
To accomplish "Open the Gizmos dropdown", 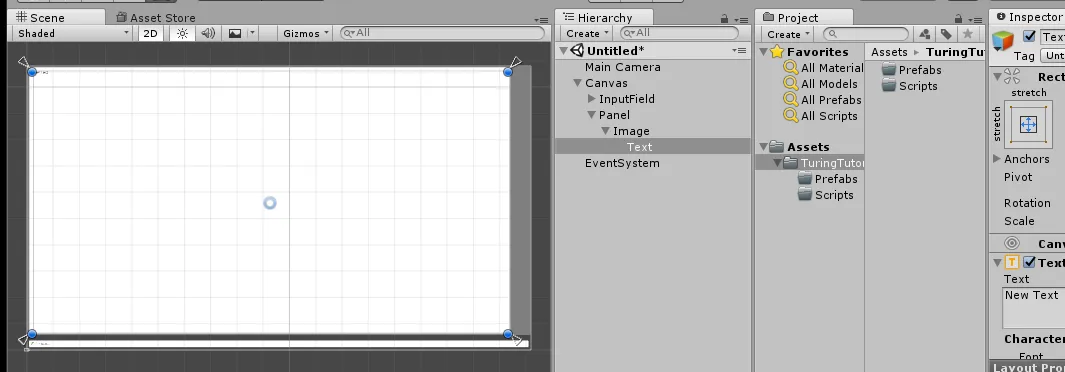I will coord(306,33).
